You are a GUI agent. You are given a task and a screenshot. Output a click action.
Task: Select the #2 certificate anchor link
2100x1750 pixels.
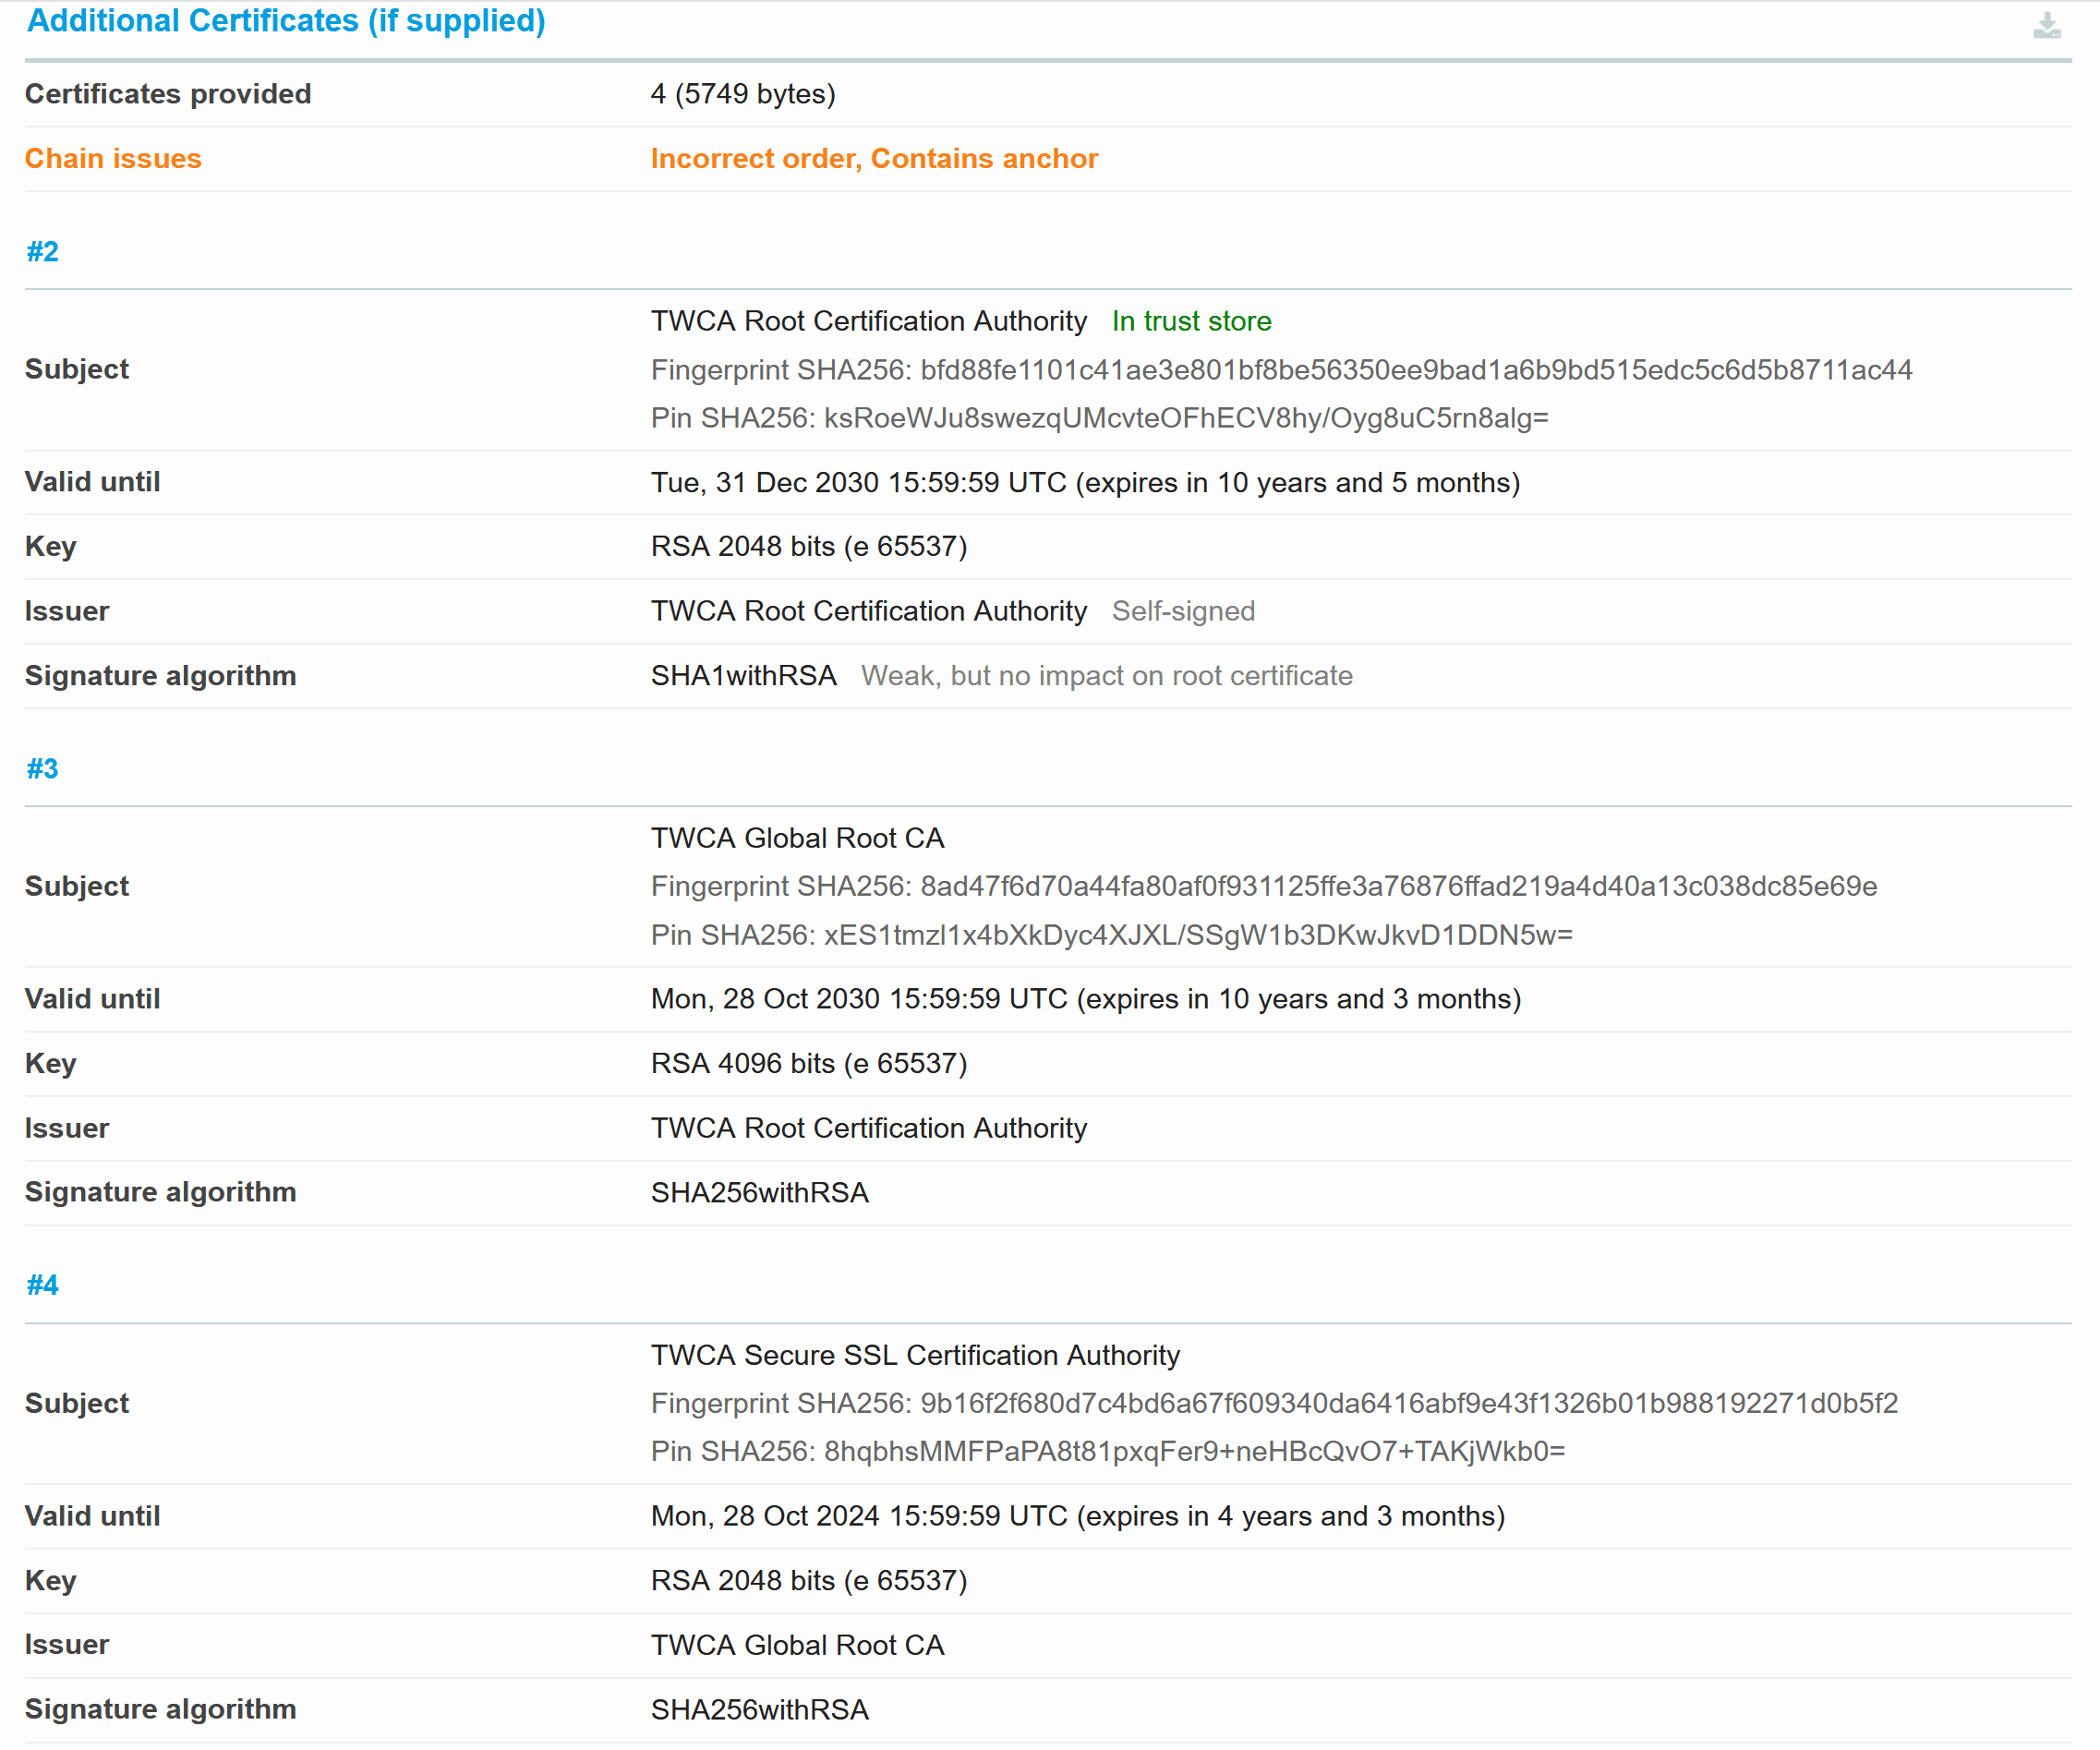(43, 251)
